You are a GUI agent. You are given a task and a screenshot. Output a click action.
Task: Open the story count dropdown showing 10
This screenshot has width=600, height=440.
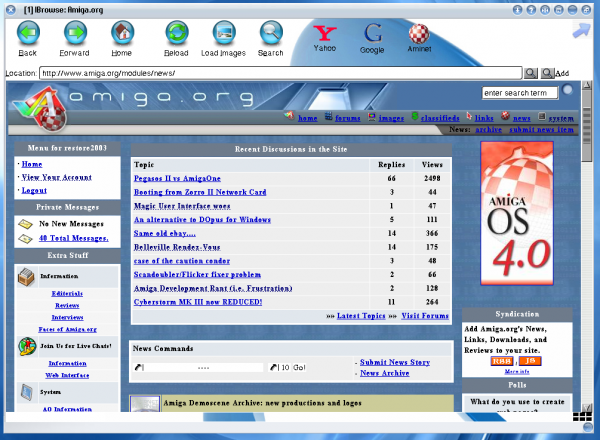point(279,368)
